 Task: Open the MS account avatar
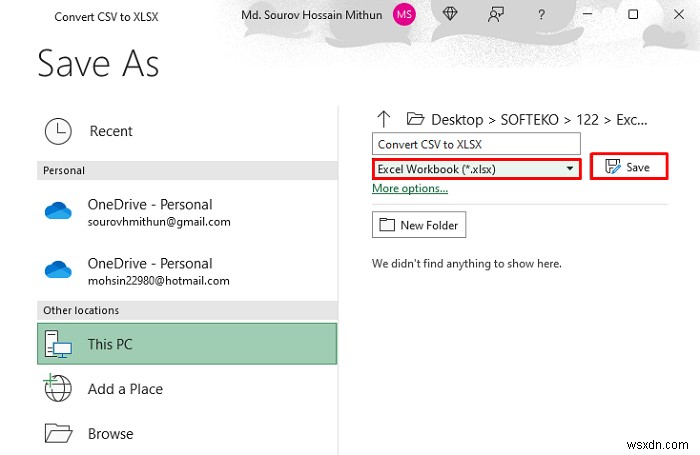click(x=404, y=14)
